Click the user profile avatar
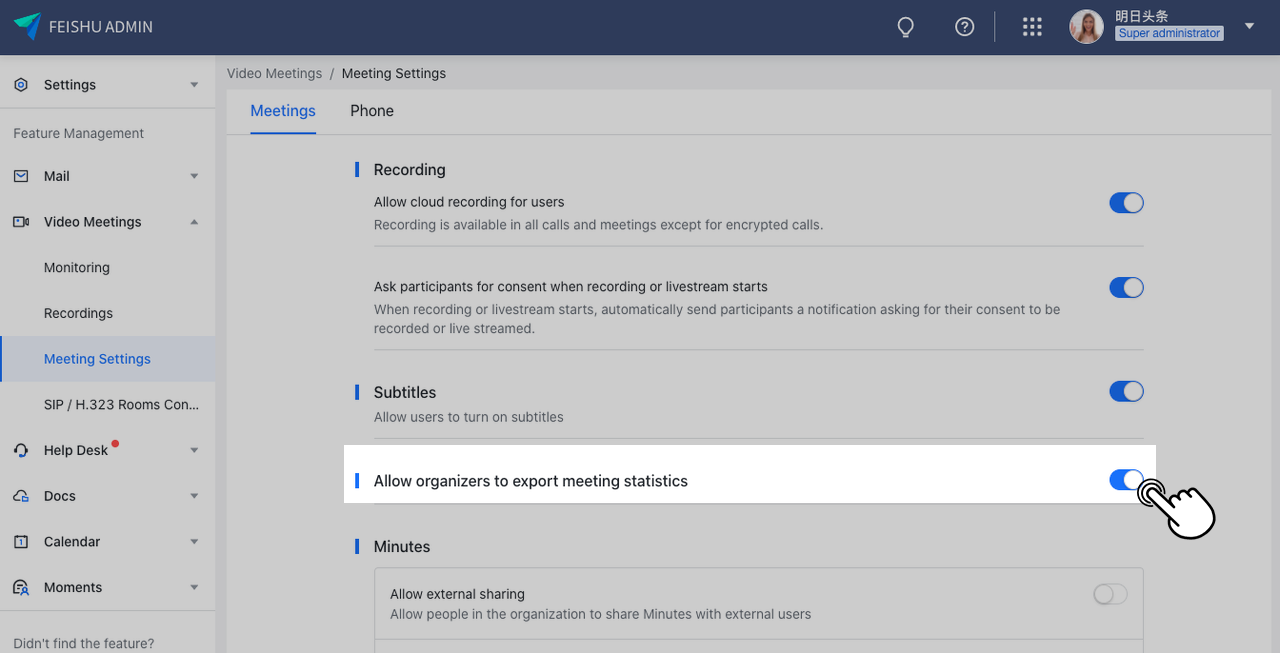 pyautogui.click(x=1087, y=27)
